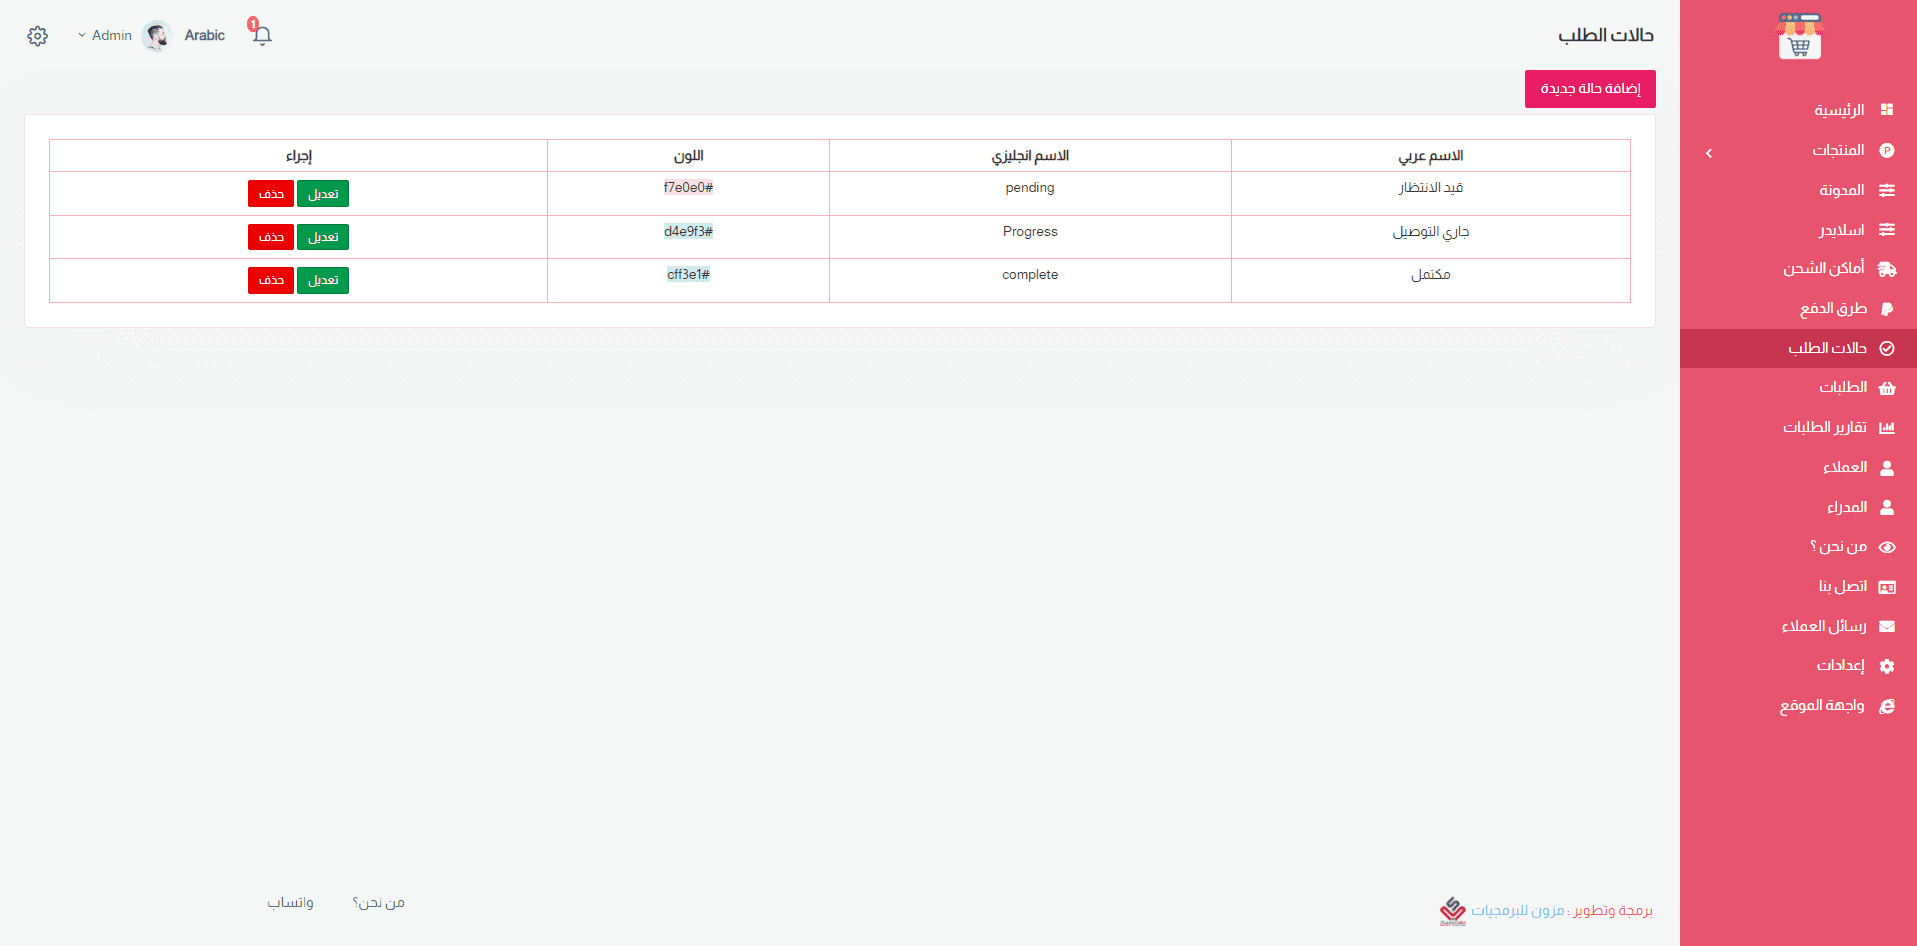Viewport: 1917px width, 946px height.
Task: Click the basket icon for orders
Action: point(1887,388)
